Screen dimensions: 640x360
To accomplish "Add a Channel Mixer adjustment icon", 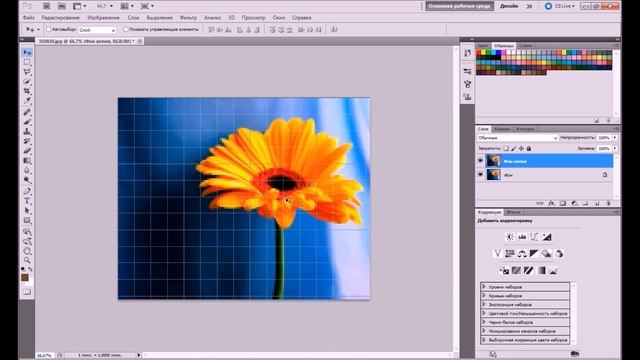I will pyautogui.click(x=559, y=253).
